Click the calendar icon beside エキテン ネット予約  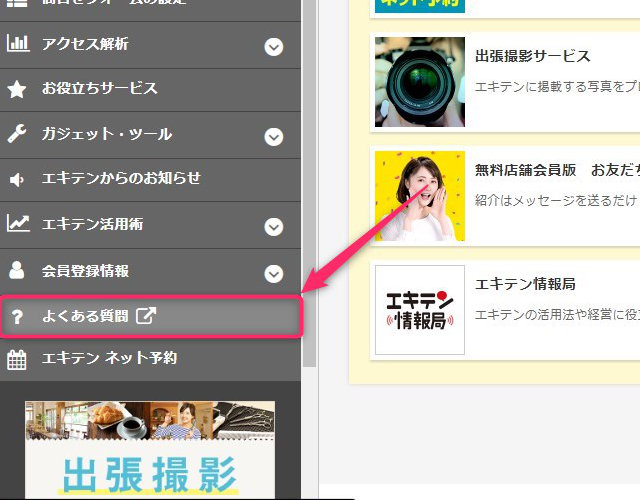17,360
